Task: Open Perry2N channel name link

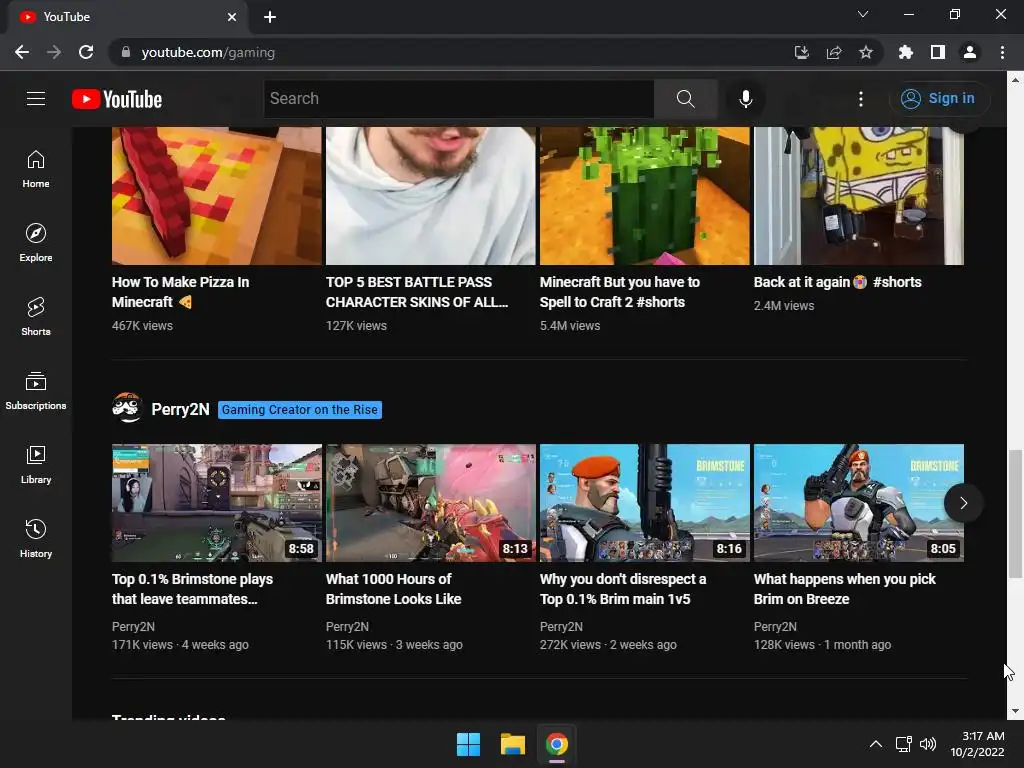Action: click(180, 409)
